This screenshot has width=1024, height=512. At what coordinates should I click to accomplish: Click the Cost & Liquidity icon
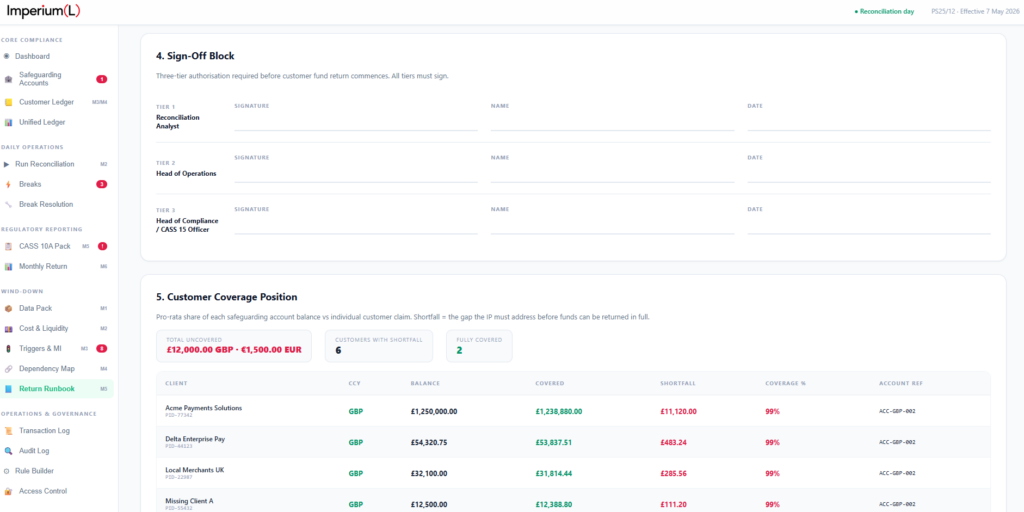point(8,328)
